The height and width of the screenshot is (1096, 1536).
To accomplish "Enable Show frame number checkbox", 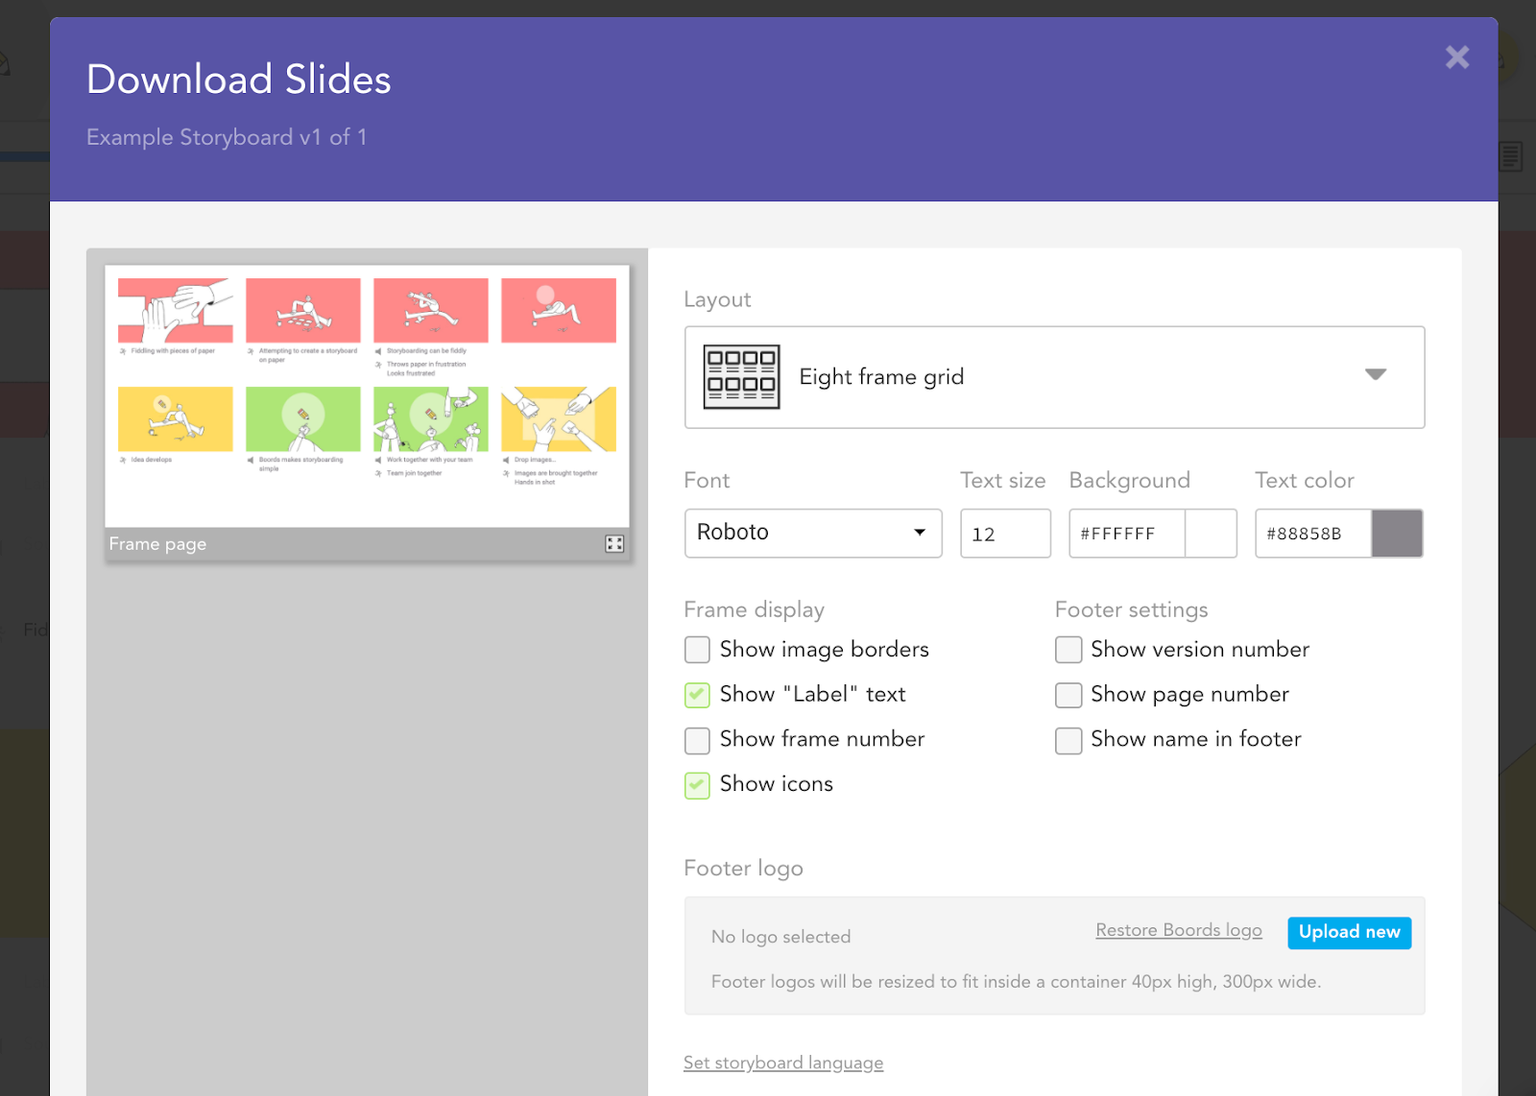I will tap(697, 740).
